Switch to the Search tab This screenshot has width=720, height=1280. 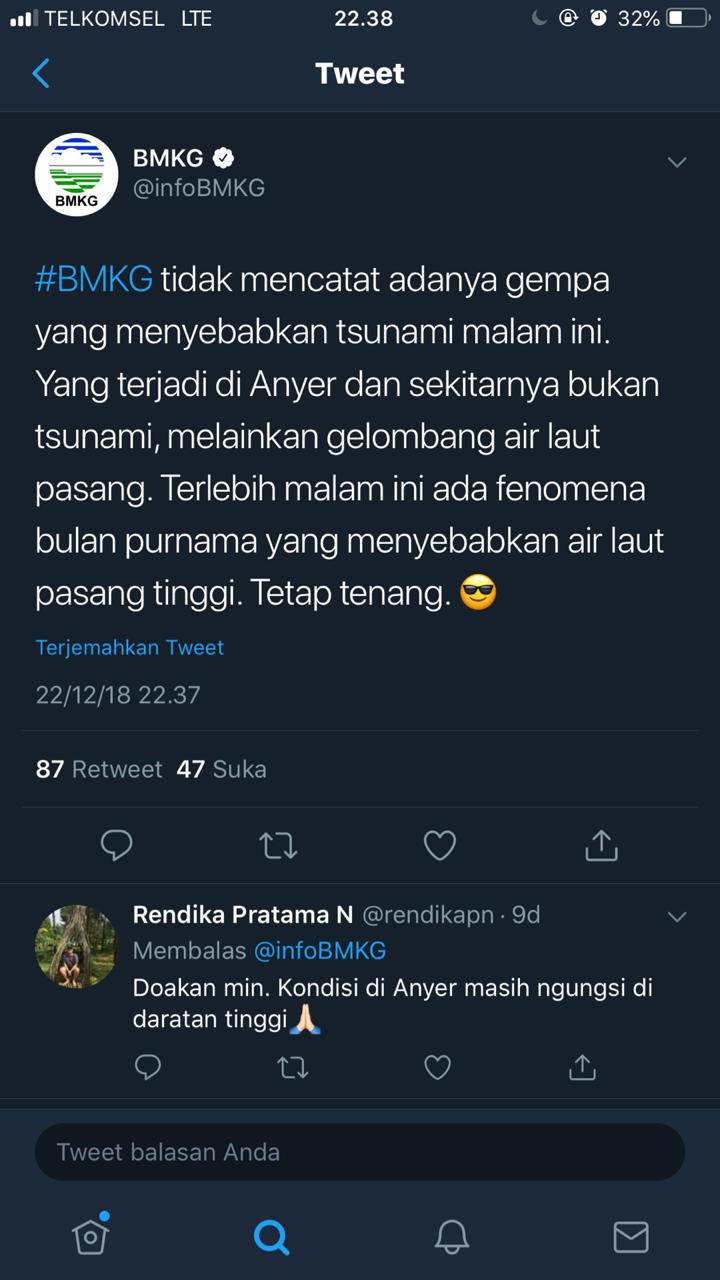(x=270, y=1237)
